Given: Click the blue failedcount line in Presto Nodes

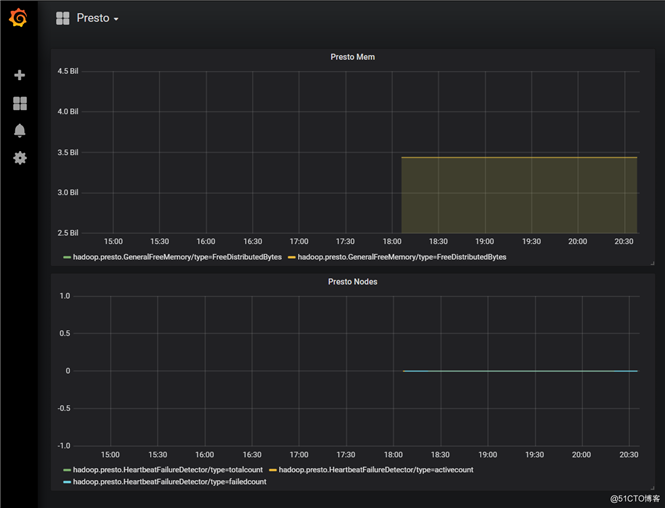Looking at the screenshot, I should 520,371.
